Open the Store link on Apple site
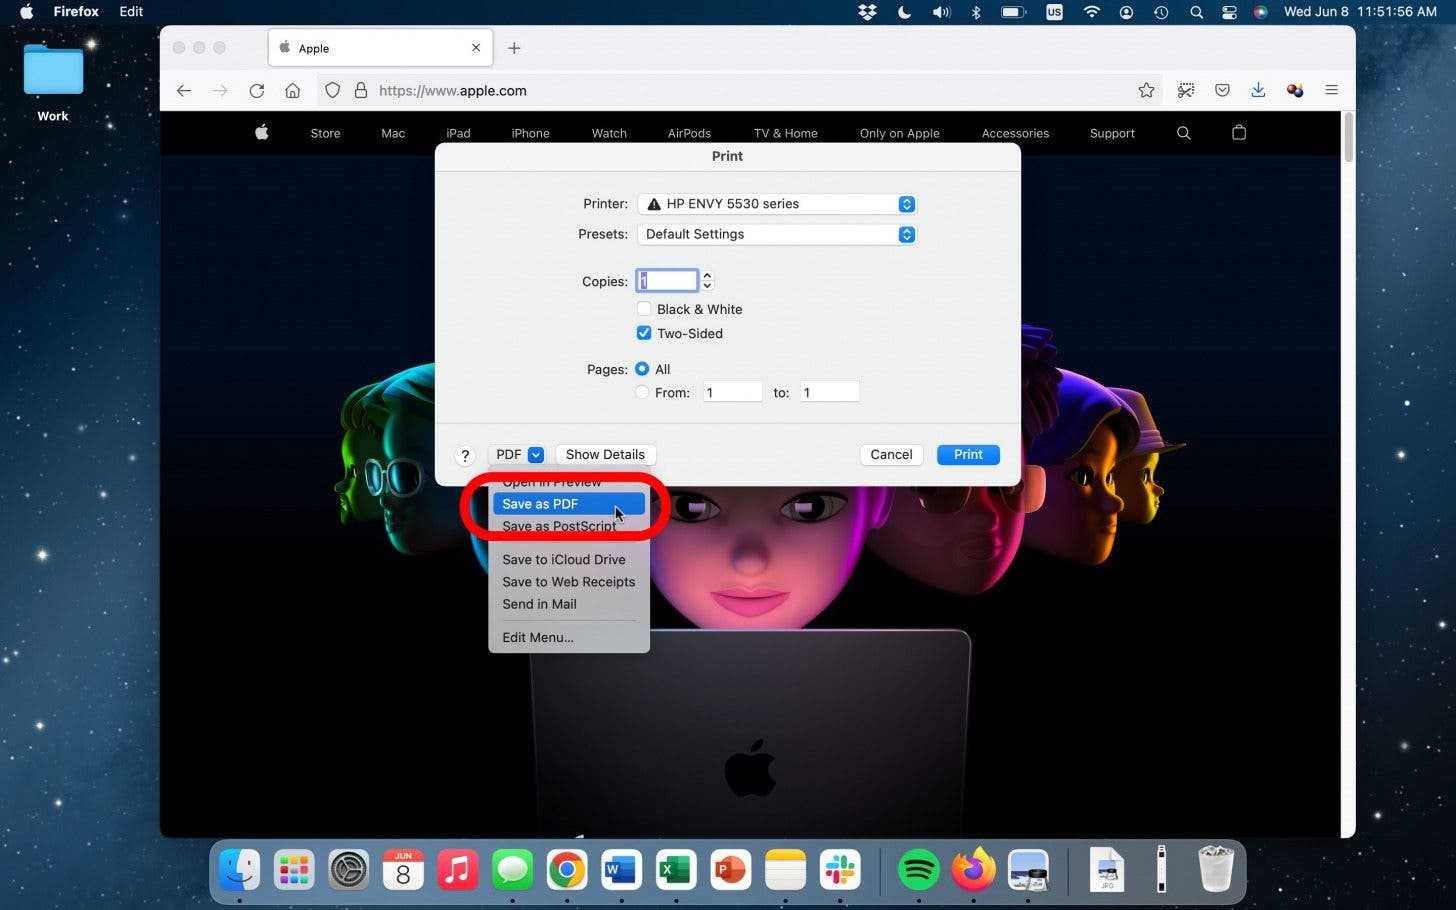This screenshot has height=910, width=1456. (x=325, y=133)
